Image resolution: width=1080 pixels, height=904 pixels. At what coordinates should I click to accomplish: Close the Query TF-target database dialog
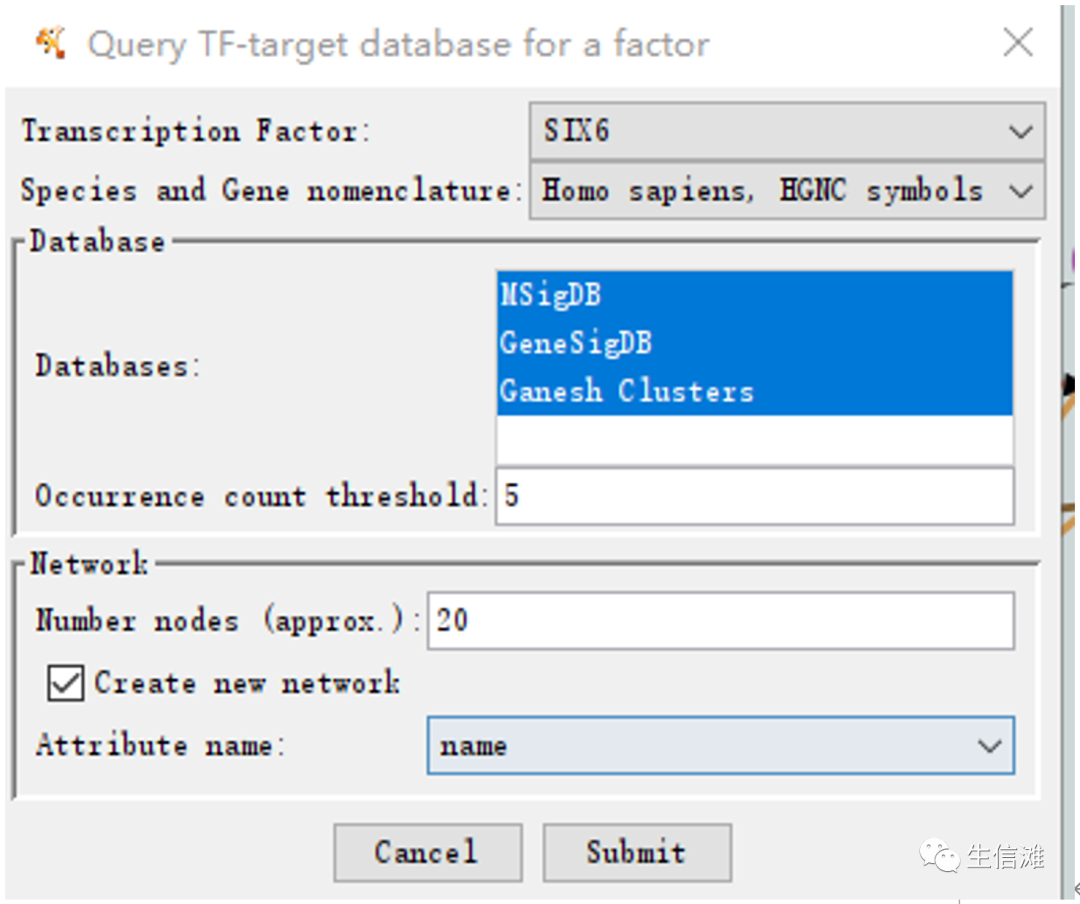(1018, 43)
